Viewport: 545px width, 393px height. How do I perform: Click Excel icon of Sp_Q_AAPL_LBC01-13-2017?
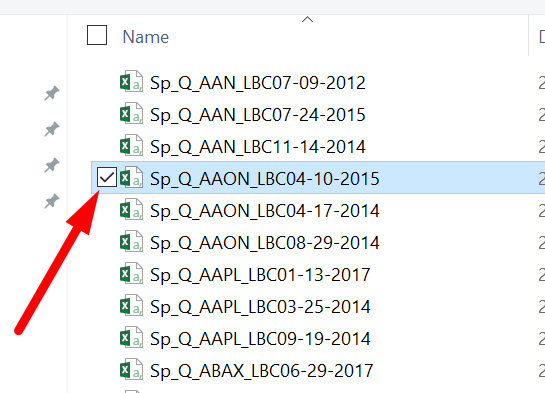click(x=131, y=274)
